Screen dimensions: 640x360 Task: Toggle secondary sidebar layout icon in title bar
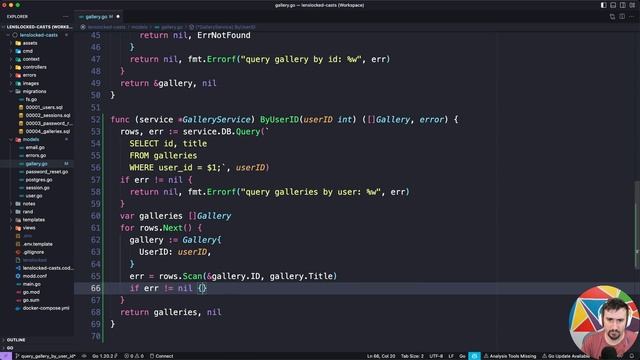click(622, 5)
